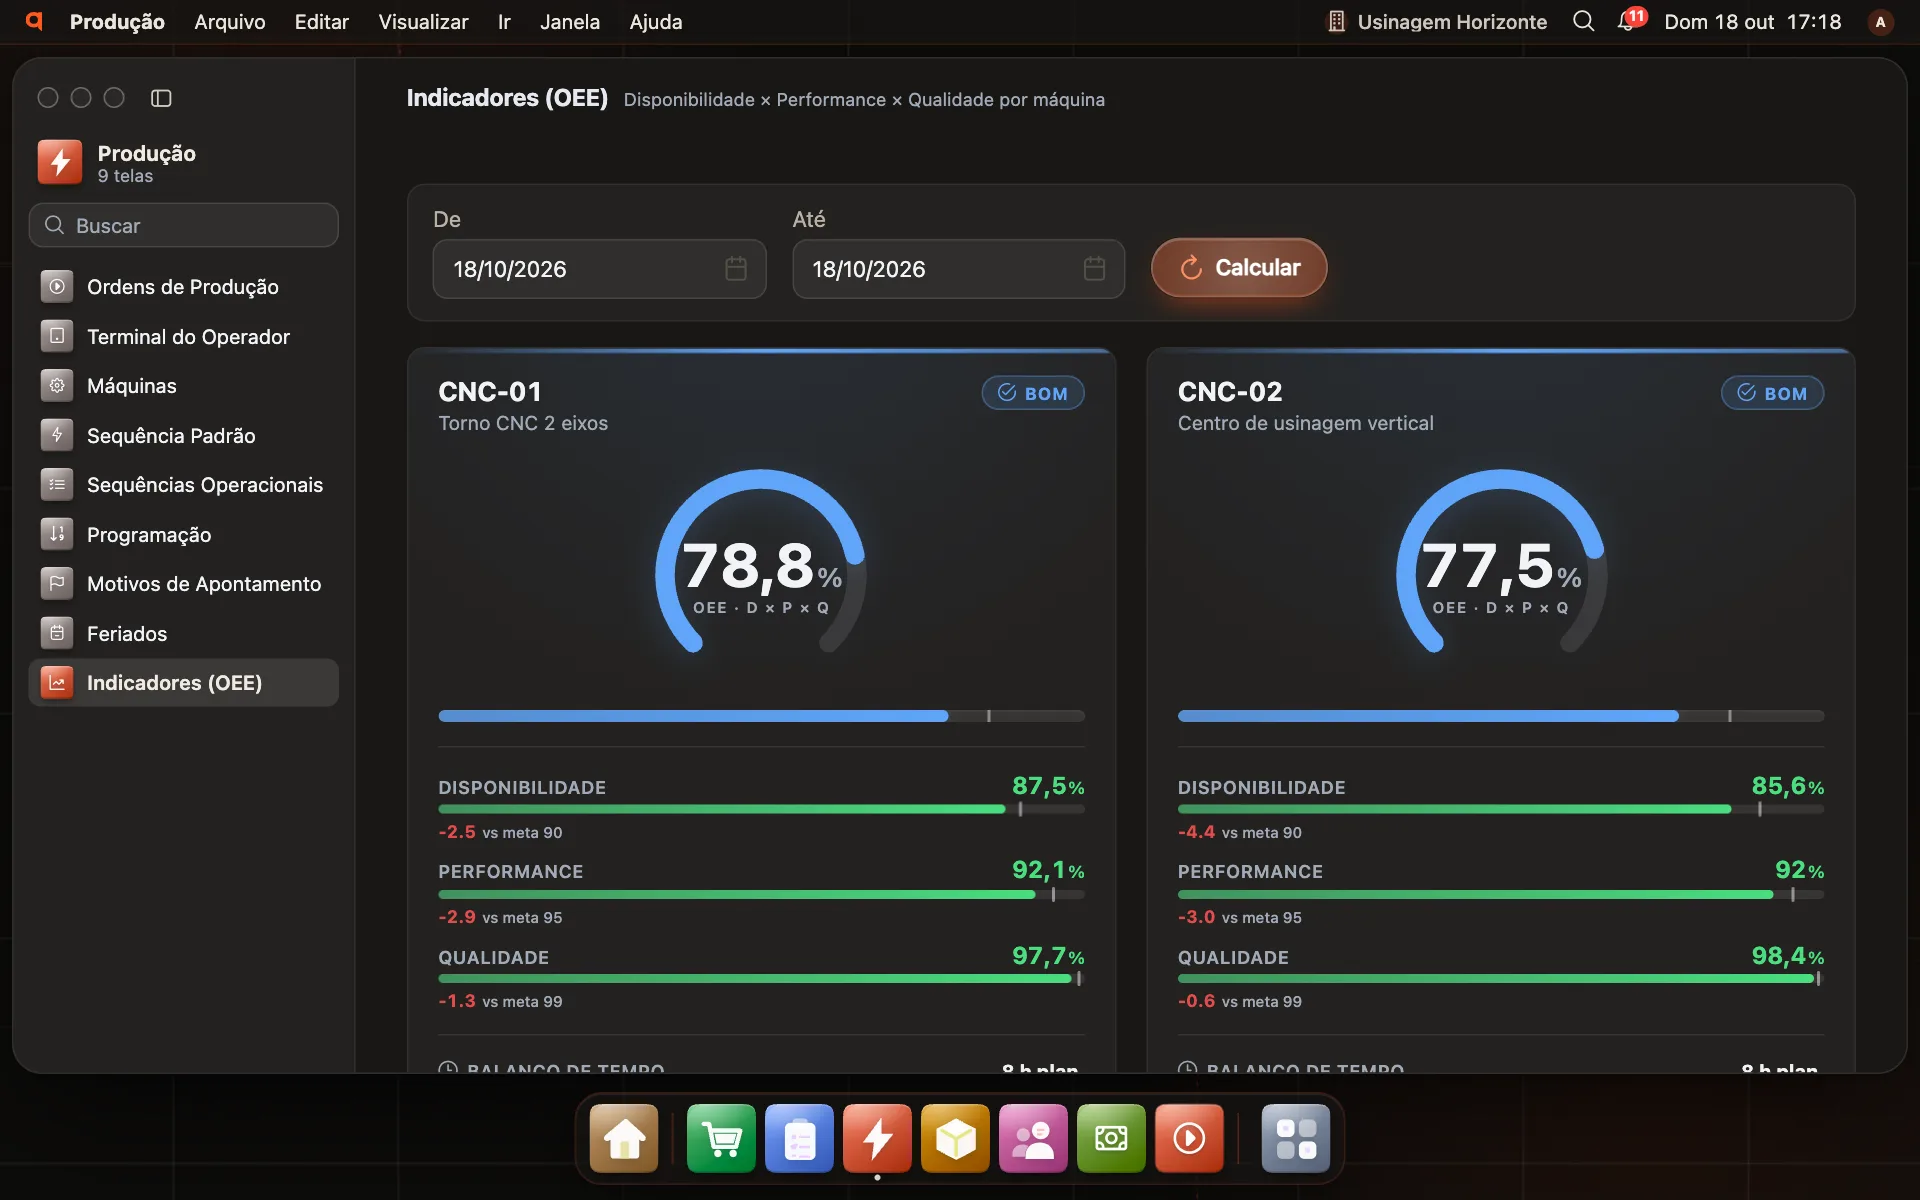
Task: Open calendar picker in Até field
Action: pos(1095,269)
